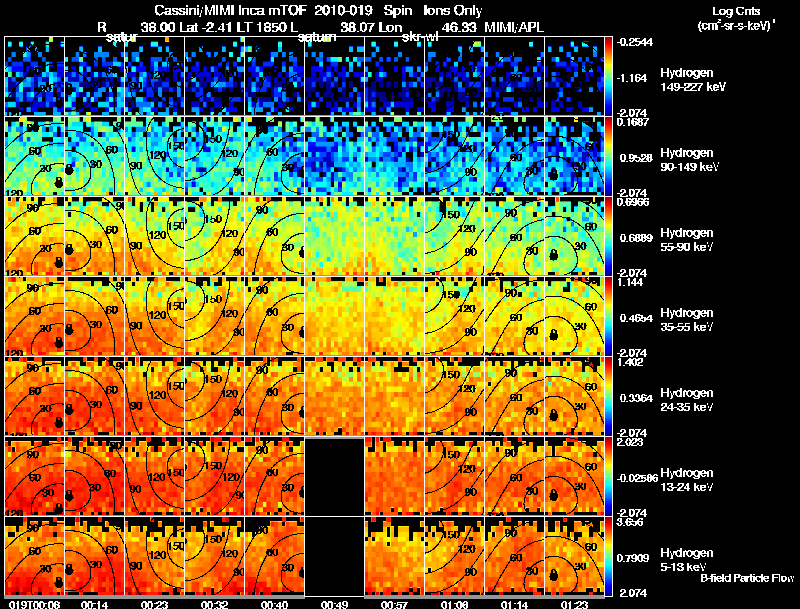The width and height of the screenshot is (800, 609).
Task: Click the time label 00:57
Action: coord(394,604)
